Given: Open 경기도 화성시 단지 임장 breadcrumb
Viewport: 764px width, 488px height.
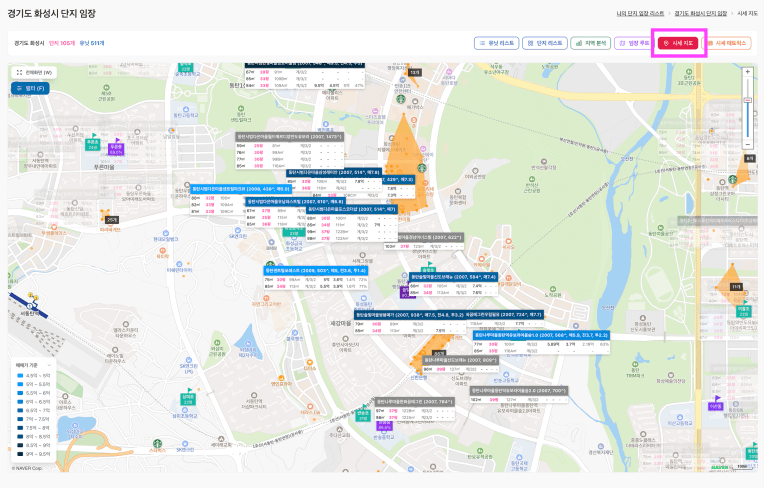Looking at the screenshot, I should (701, 13).
